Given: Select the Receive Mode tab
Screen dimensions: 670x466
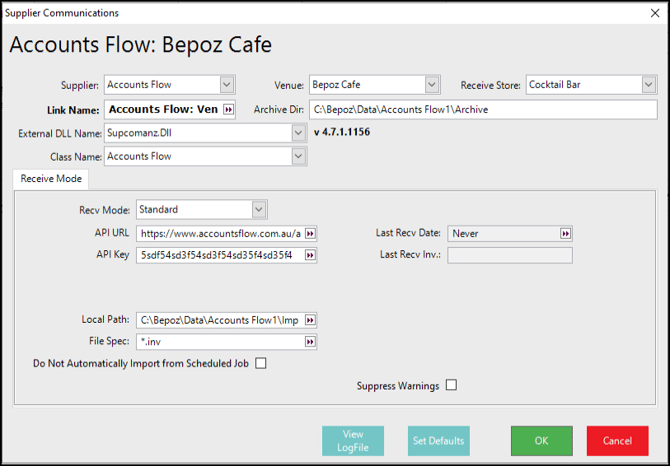Looking at the screenshot, I should [51, 179].
